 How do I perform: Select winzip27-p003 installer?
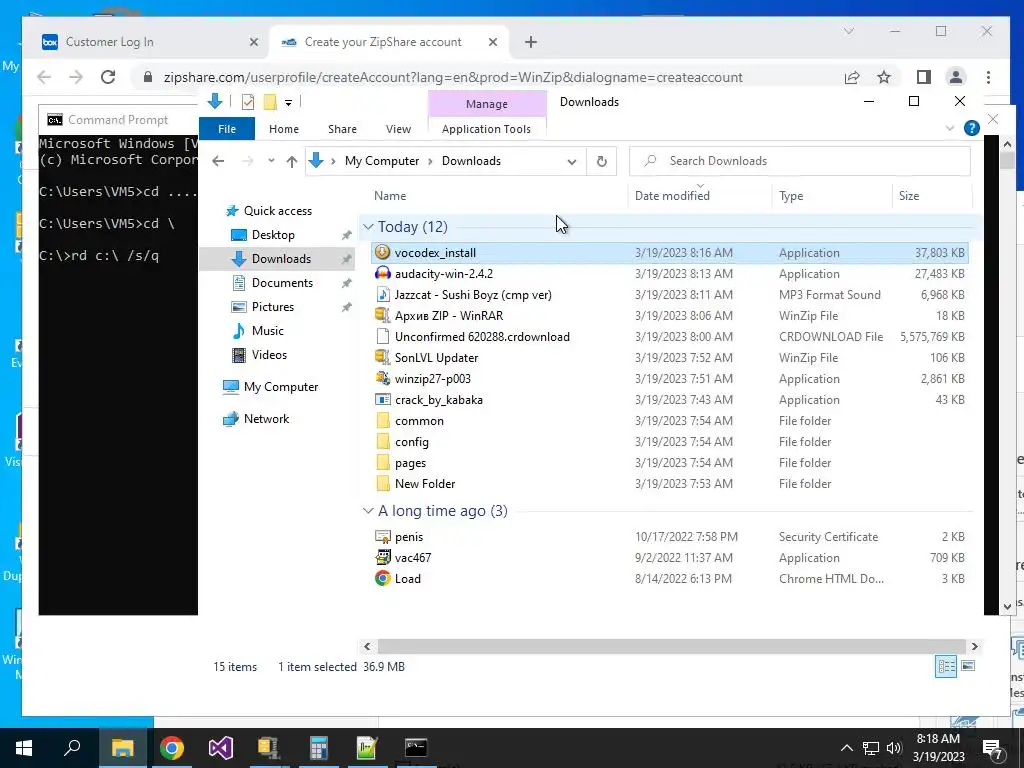(432, 379)
